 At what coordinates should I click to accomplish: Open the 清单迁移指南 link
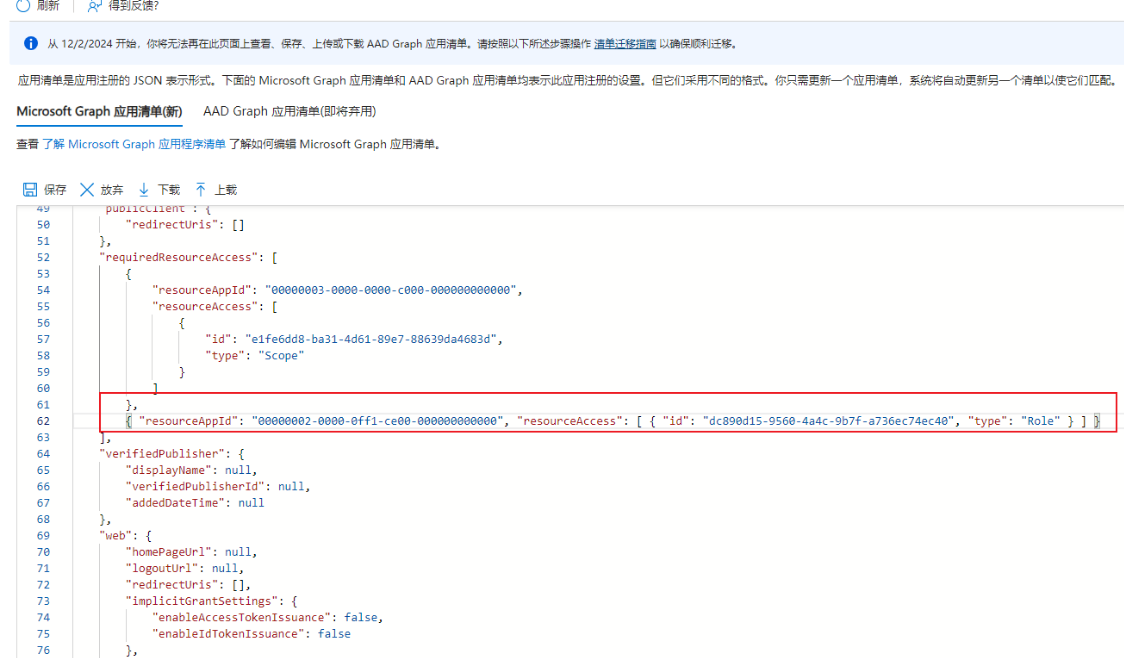(x=625, y=44)
